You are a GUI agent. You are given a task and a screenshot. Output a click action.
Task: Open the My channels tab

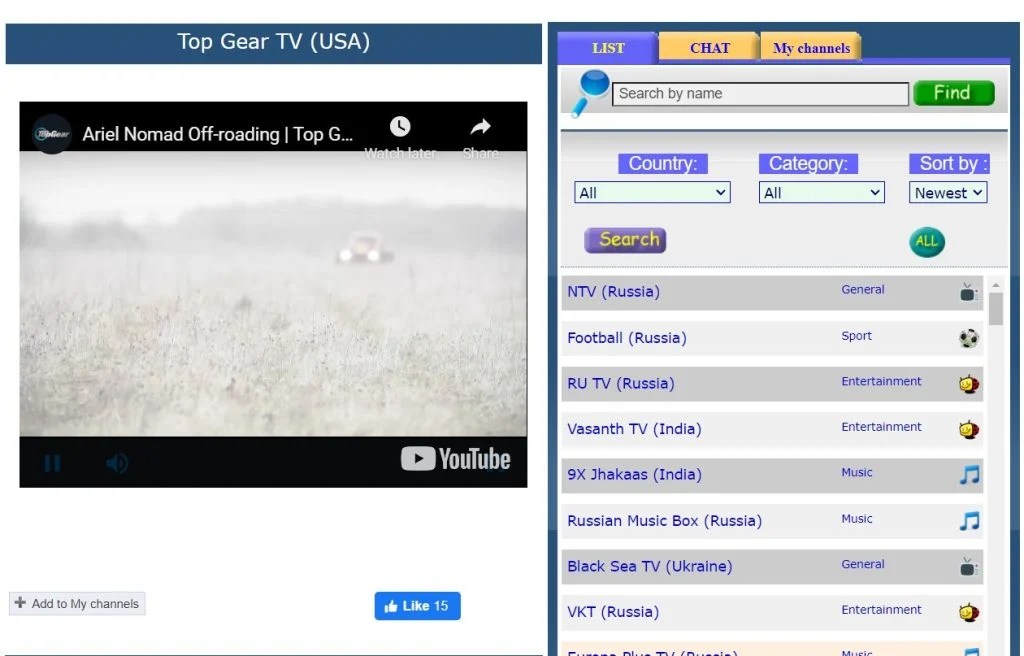coord(810,47)
